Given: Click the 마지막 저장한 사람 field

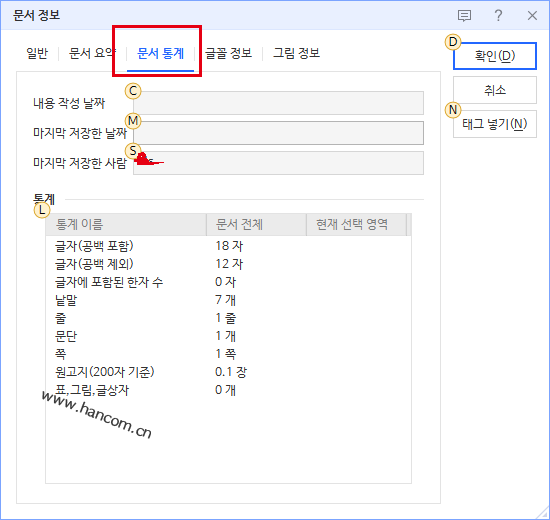Looking at the screenshot, I should click(x=279, y=163).
